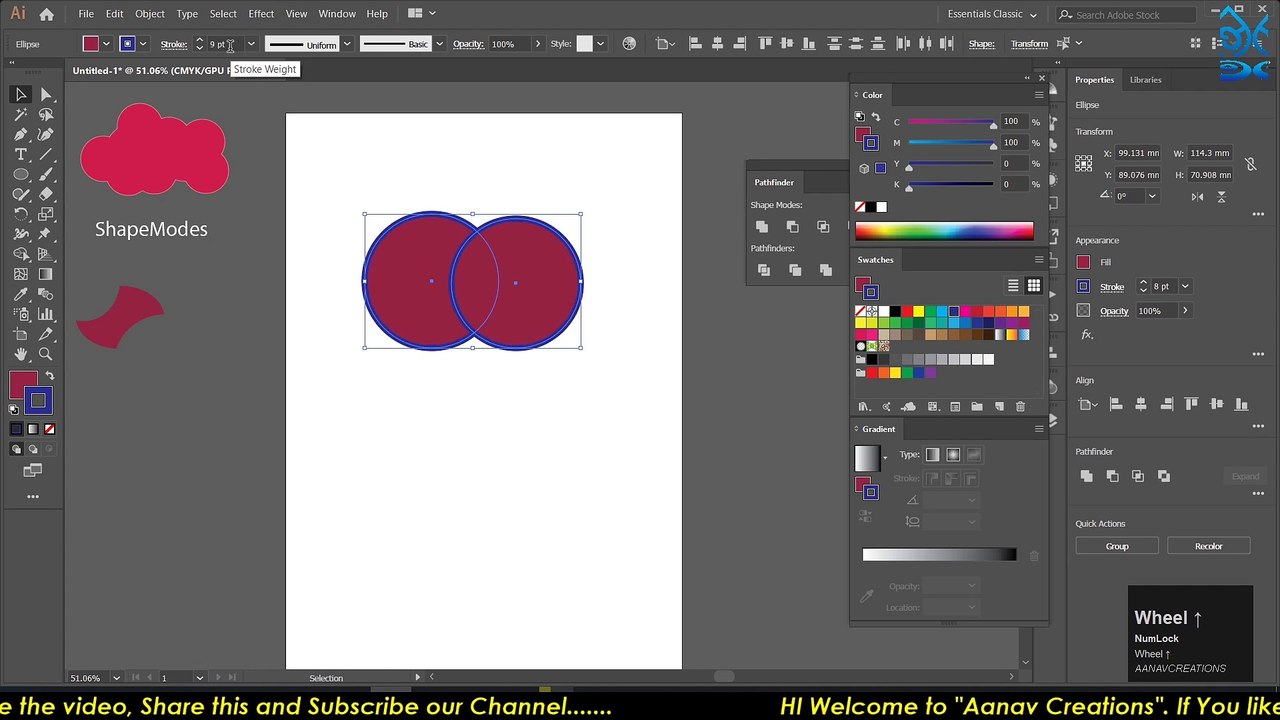Select the Paintbrush tool

coord(45,175)
